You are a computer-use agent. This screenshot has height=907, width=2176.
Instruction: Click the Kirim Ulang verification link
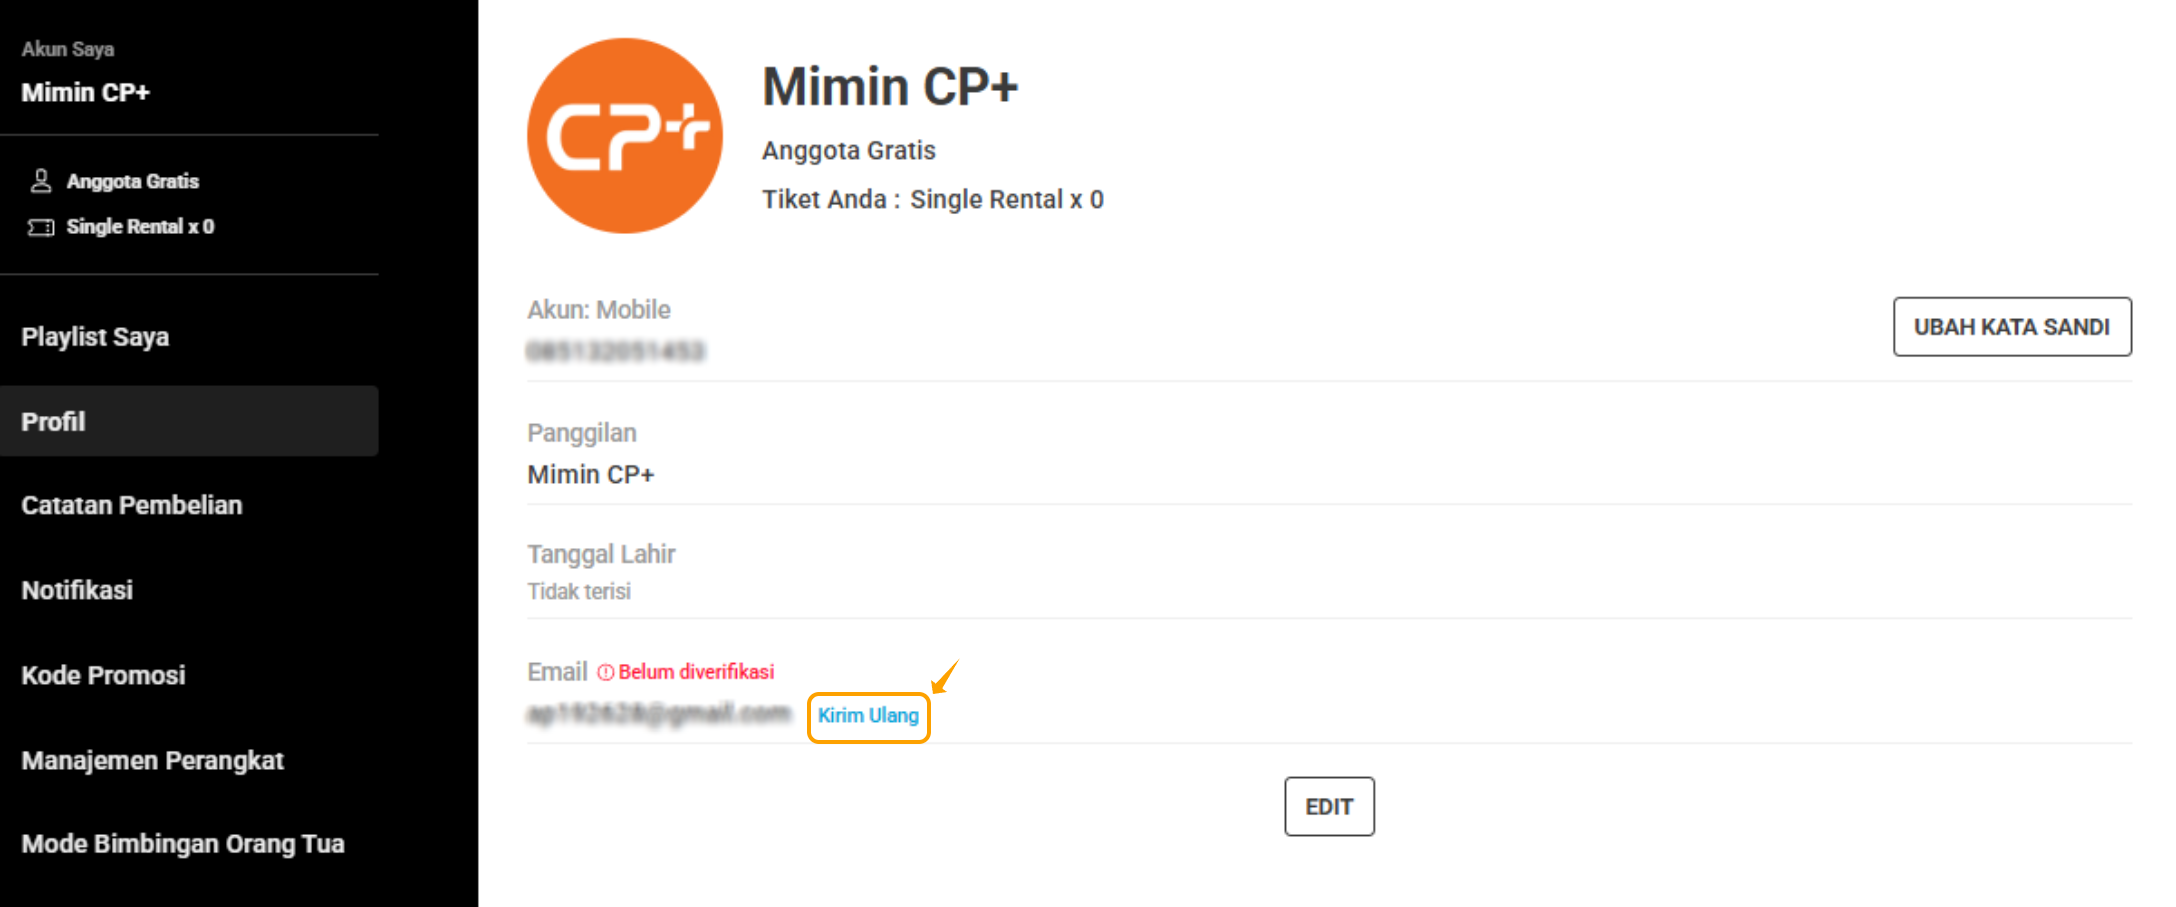868,716
